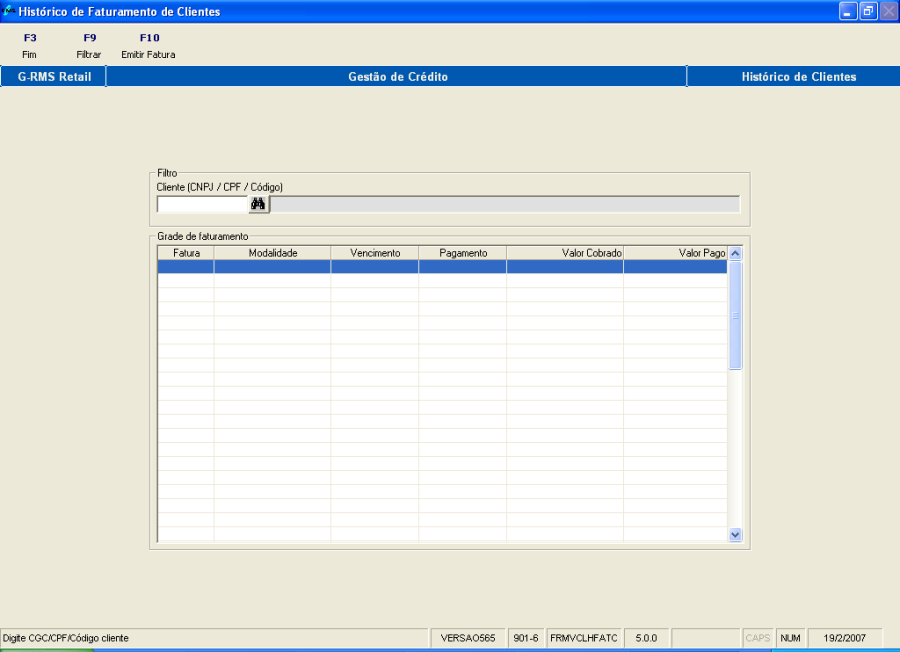
Task: Sort the grid by the Modalidade column
Action: coord(272,252)
